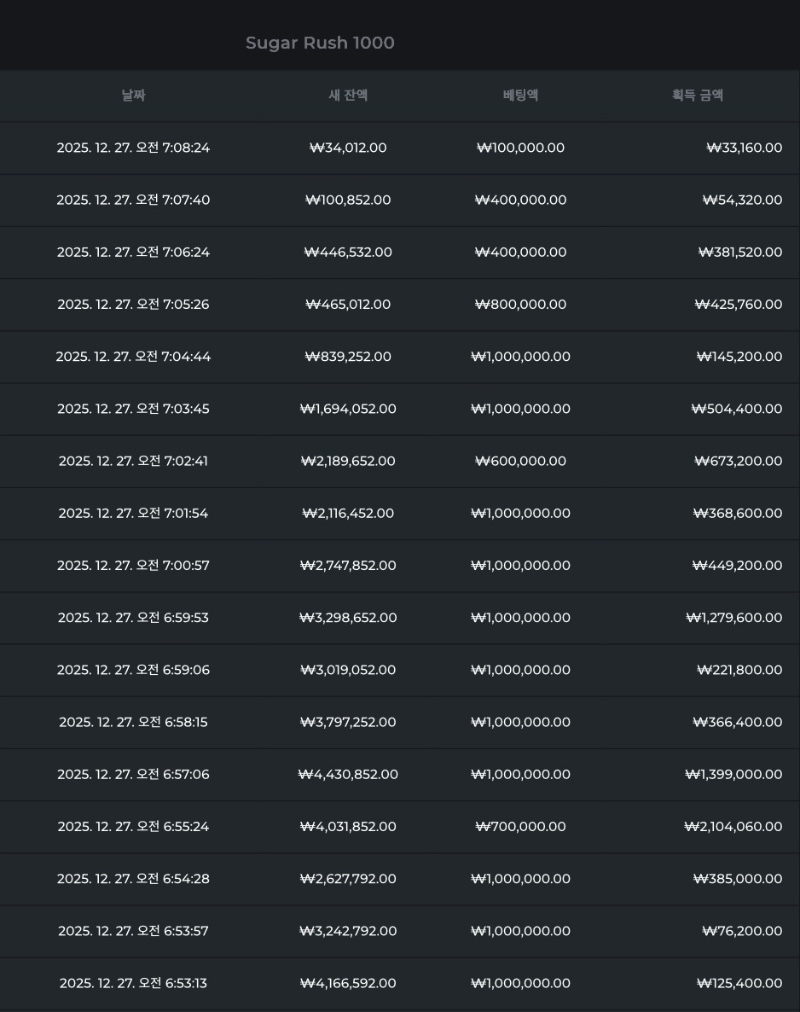Click the 획득 금액 column header
Image resolution: width=800 pixels, height=1012 pixels.
[x=697, y=96]
